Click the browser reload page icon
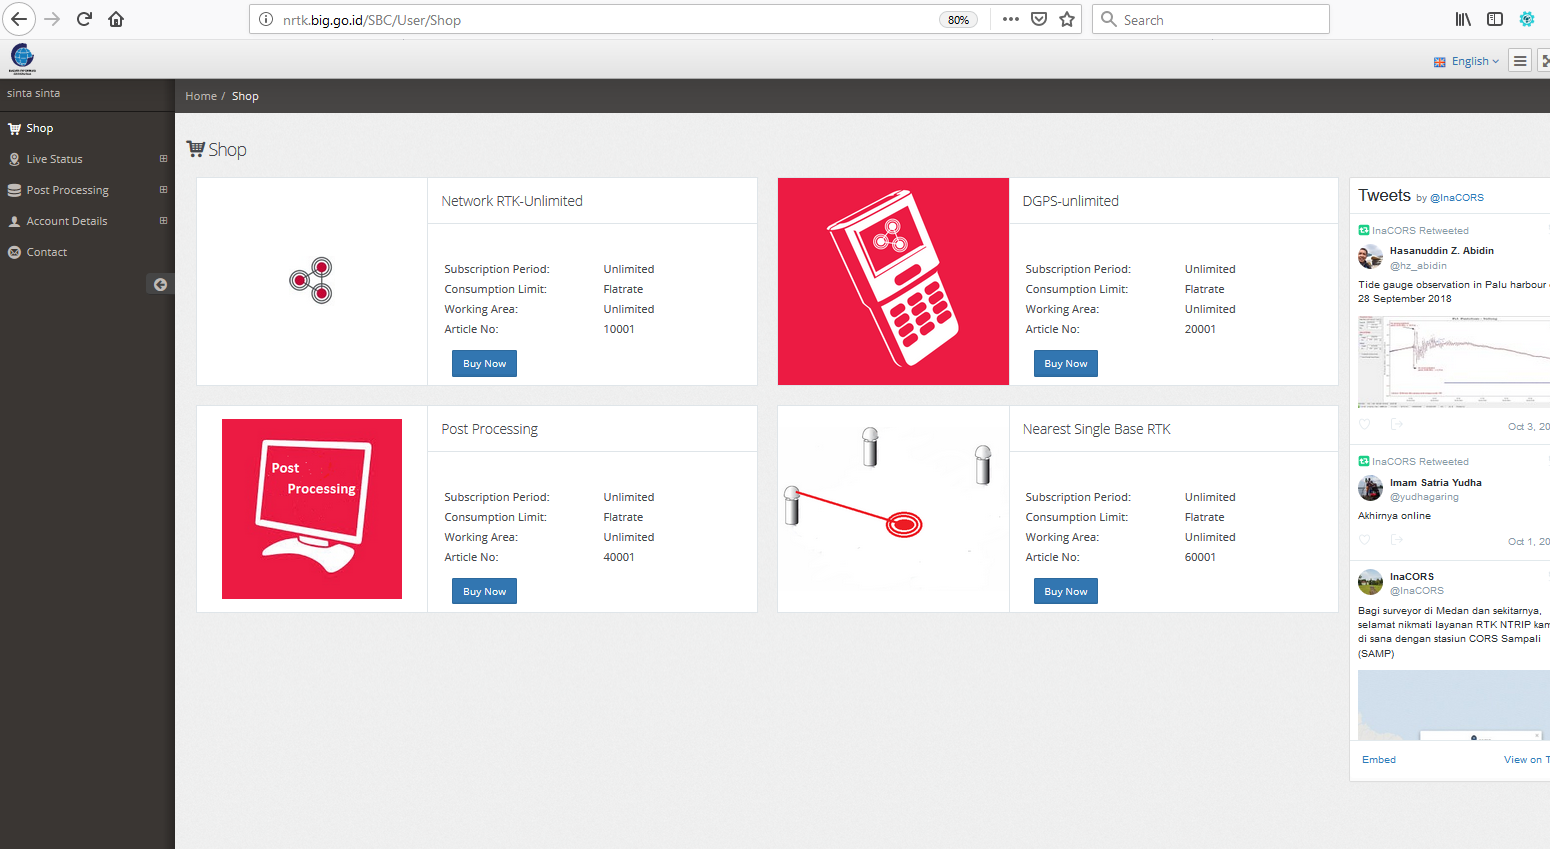The height and width of the screenshot is (849, 1550). tap(84, 19)
